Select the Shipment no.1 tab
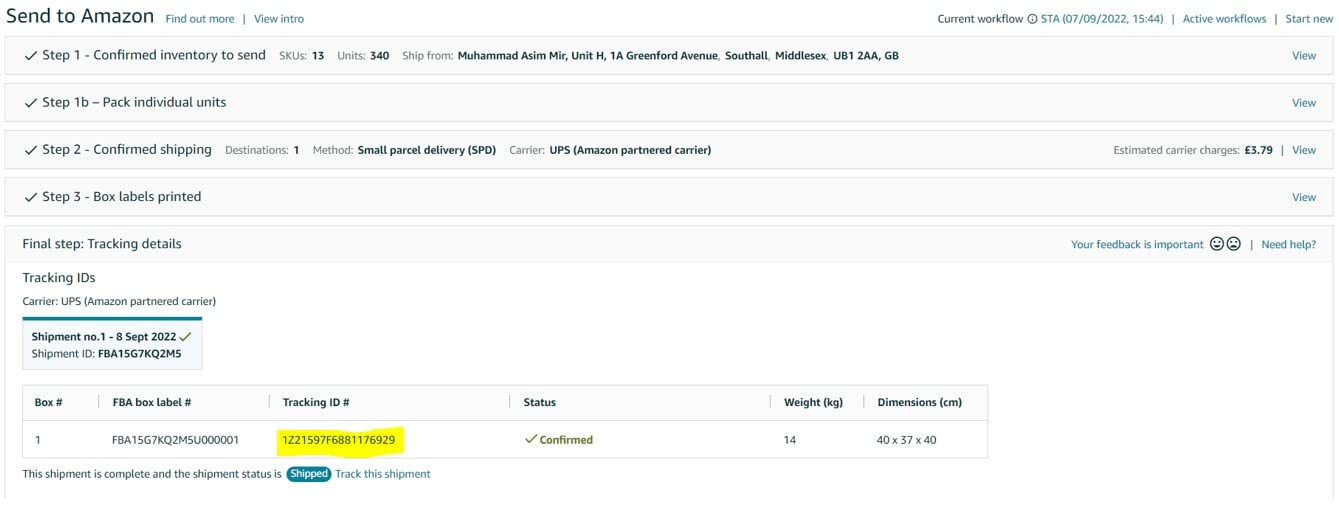The width and height of the screenshot is (1339, 505). point(111,344)
